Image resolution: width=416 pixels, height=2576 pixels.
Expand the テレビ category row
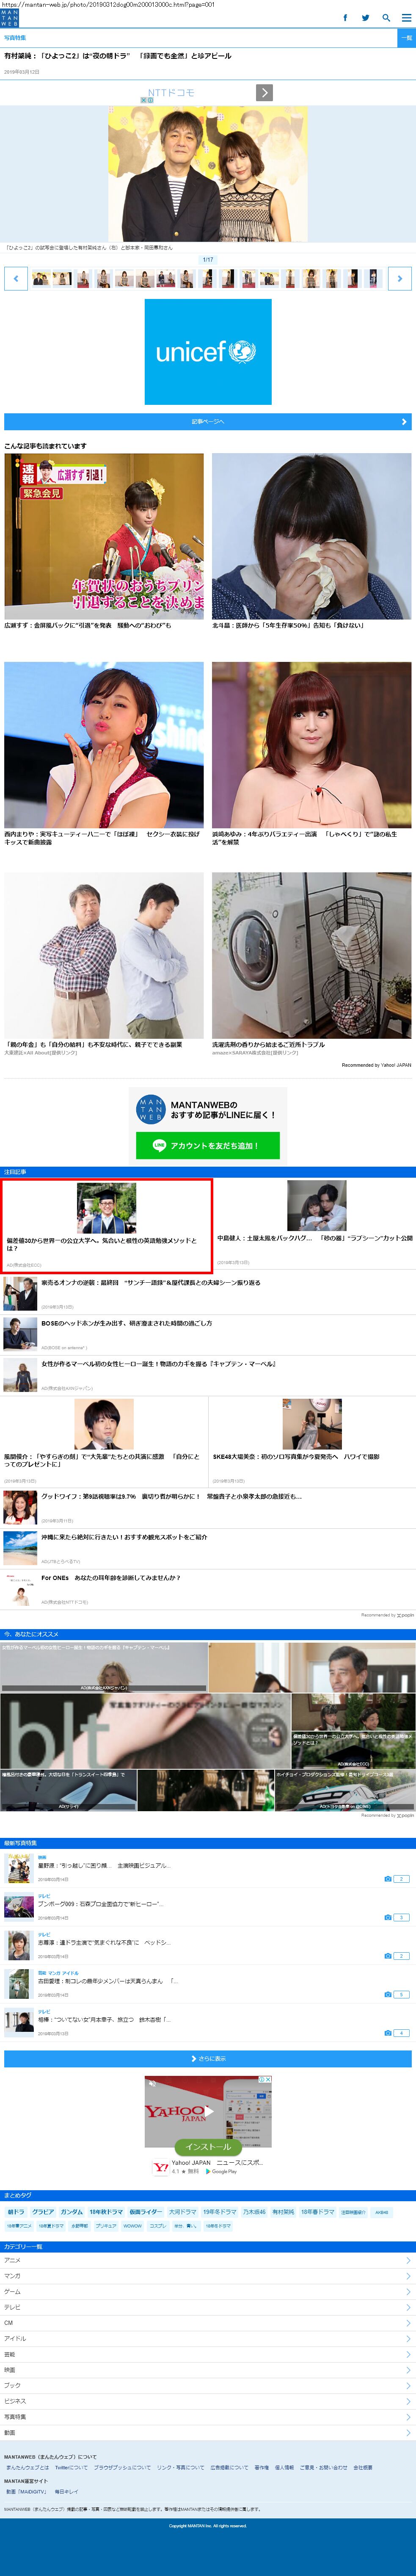pos(208,2307)
